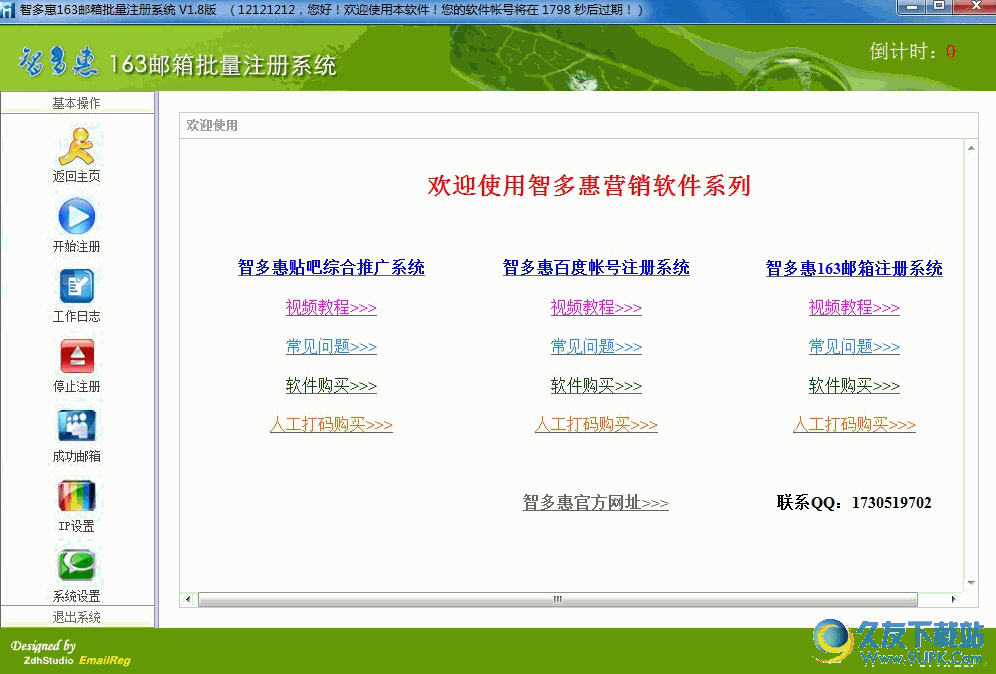The width and height of the screenshot is (996, 674).
Task: Click 软件购买 under 贴吧综合推广系统
Action: coord(331,386)
